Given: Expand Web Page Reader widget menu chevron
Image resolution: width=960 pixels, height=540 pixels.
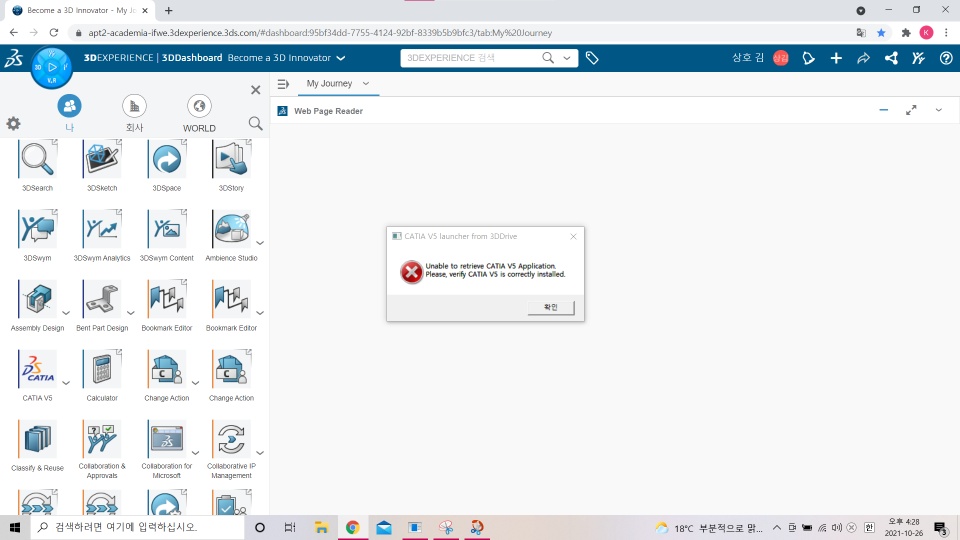Looking at the screenshot, I should [939, 110].
